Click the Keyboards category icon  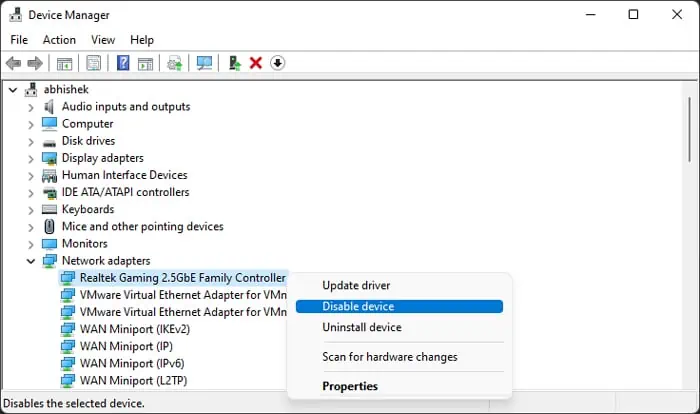click(x=49, y=209)
